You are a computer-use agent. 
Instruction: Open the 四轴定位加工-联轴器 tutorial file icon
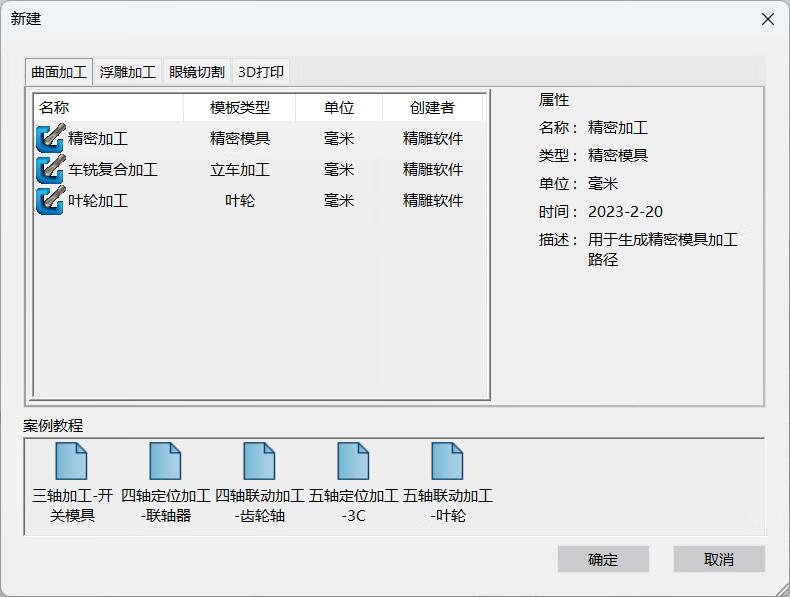tap(165, 461)
